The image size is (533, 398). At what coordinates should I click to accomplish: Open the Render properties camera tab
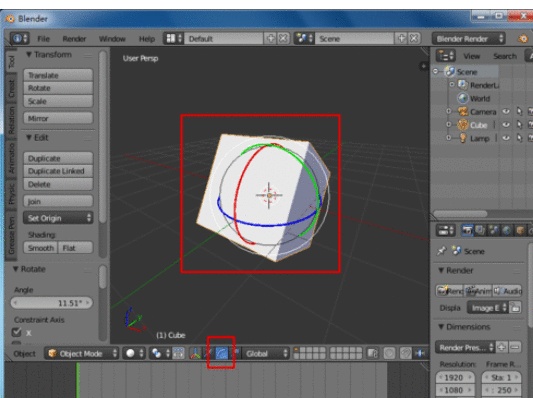(x=467, y=230)
